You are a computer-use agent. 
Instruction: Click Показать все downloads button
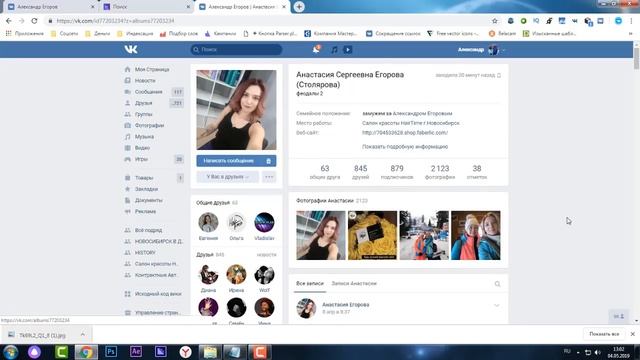tap(604, 334)
